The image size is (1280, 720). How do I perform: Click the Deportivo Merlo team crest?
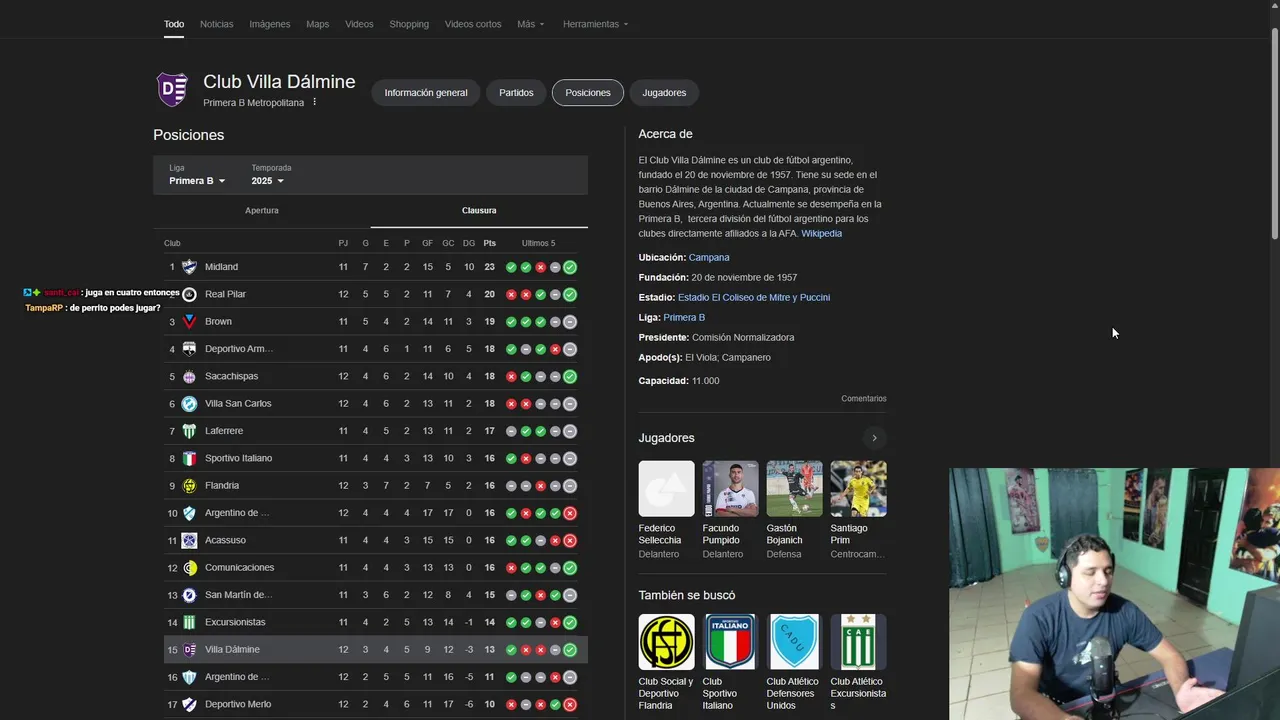pyautogui.click(x=189, y=704)
